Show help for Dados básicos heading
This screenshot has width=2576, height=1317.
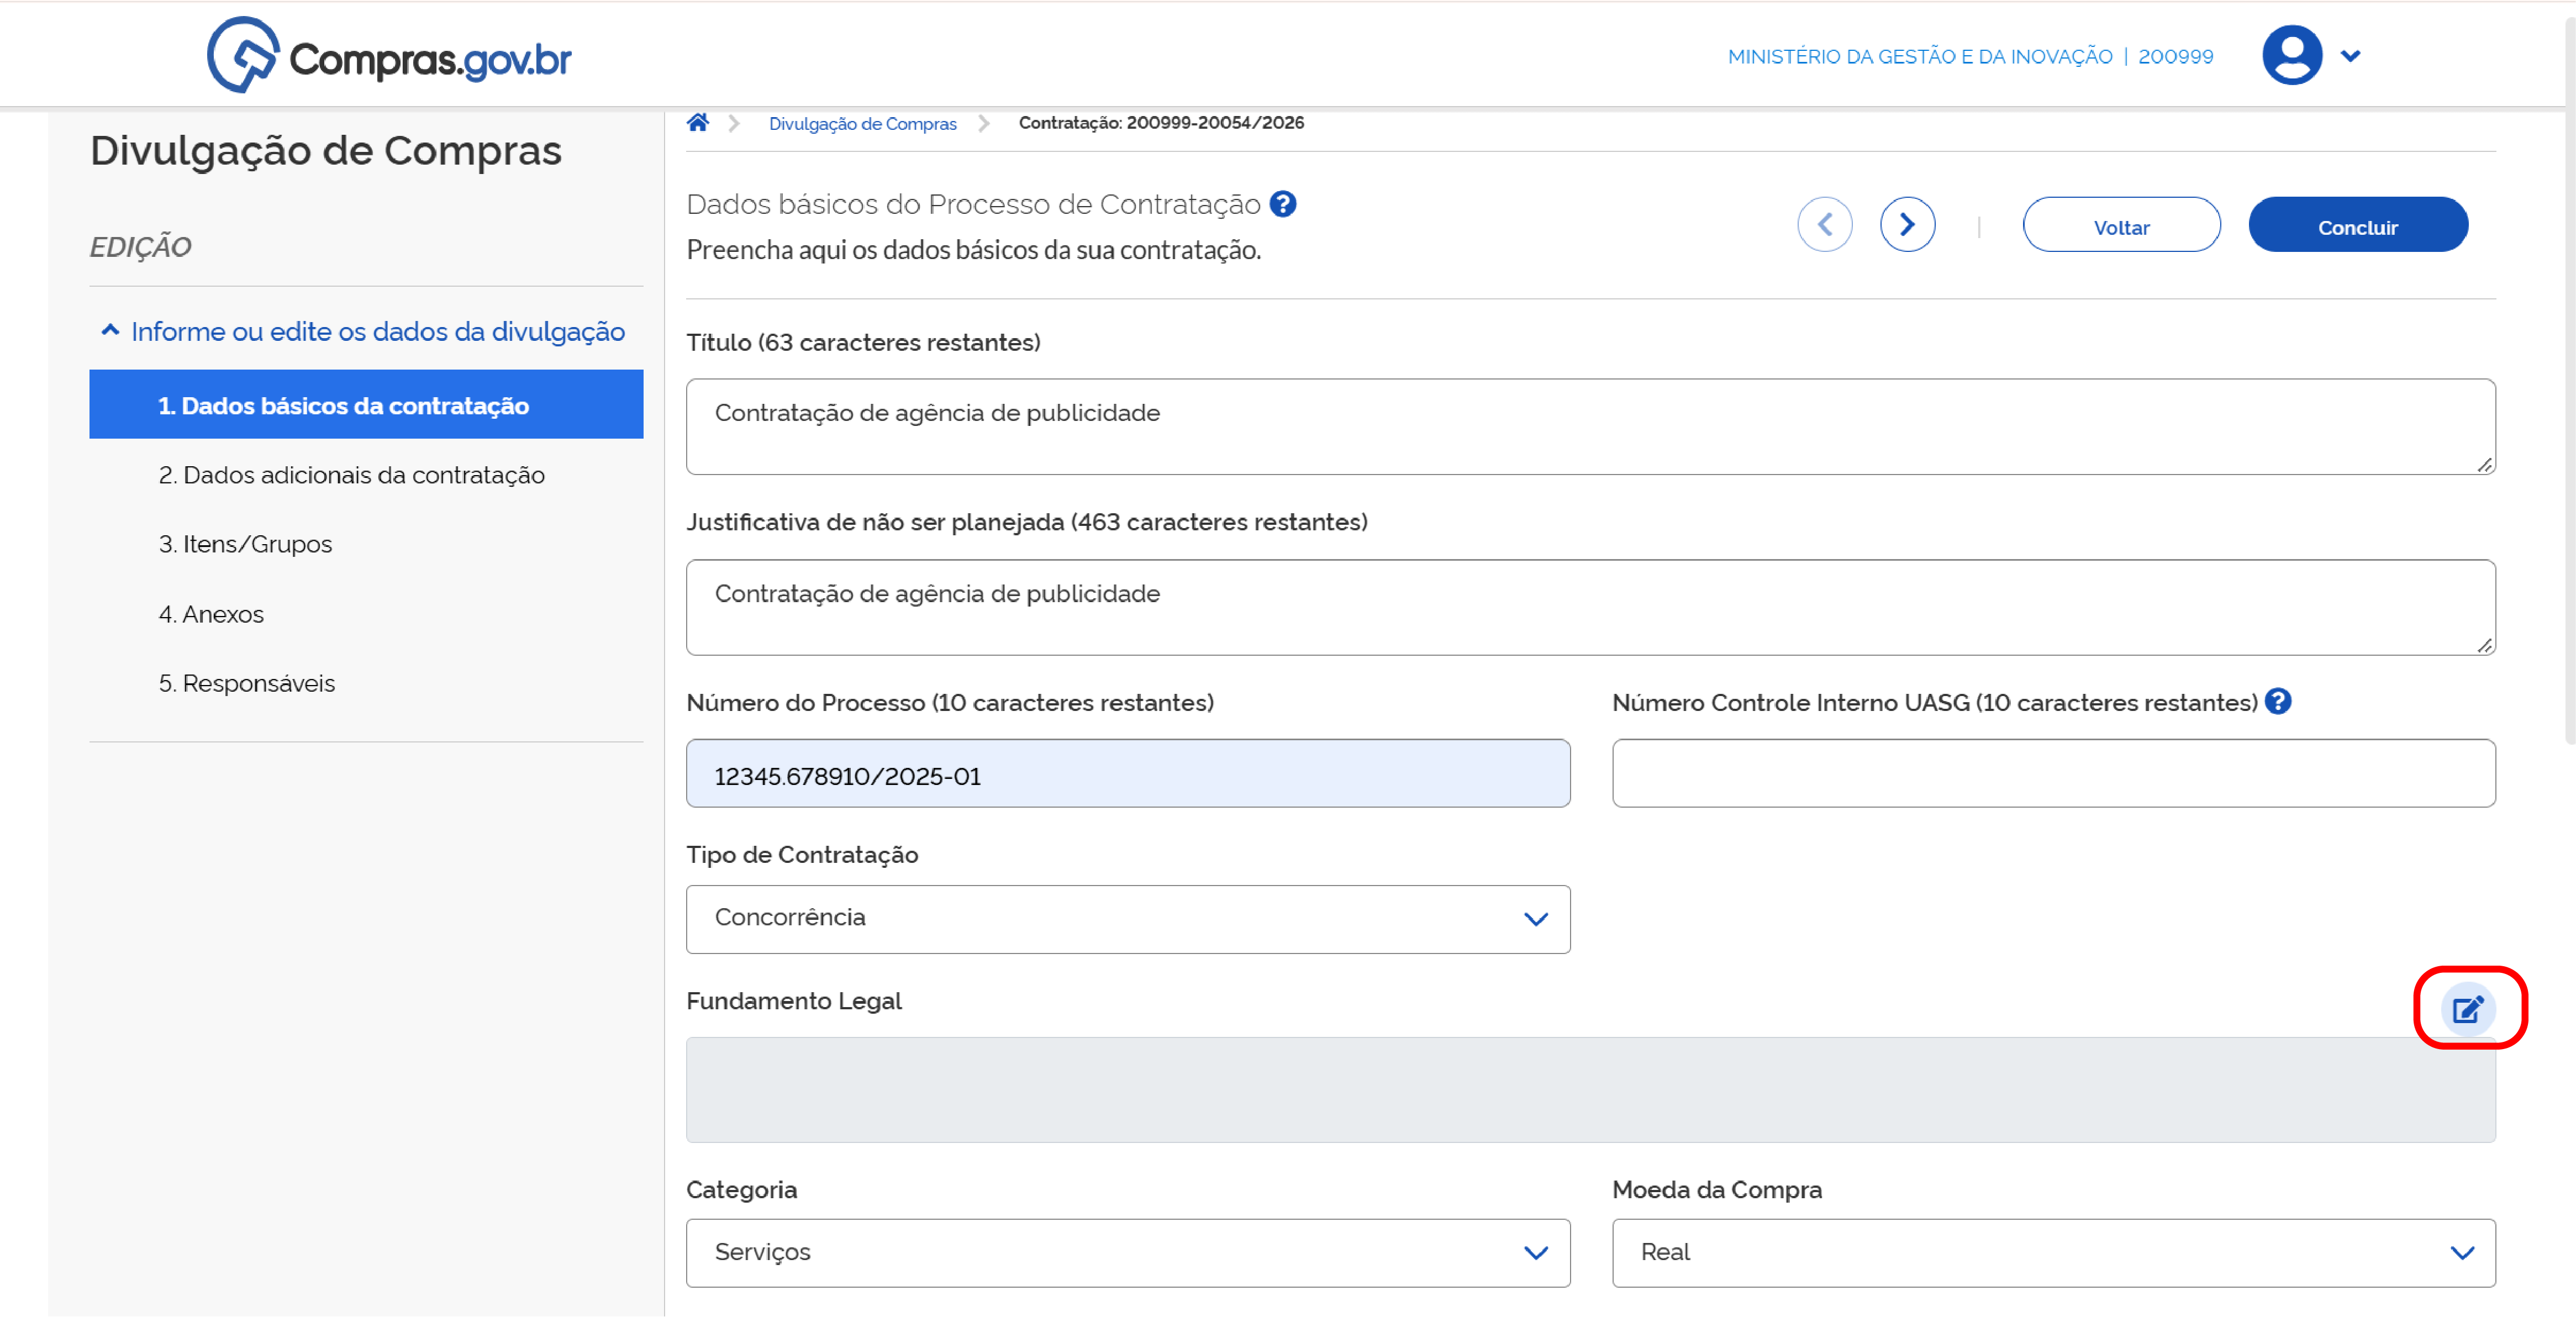(x=1283, y=204)
